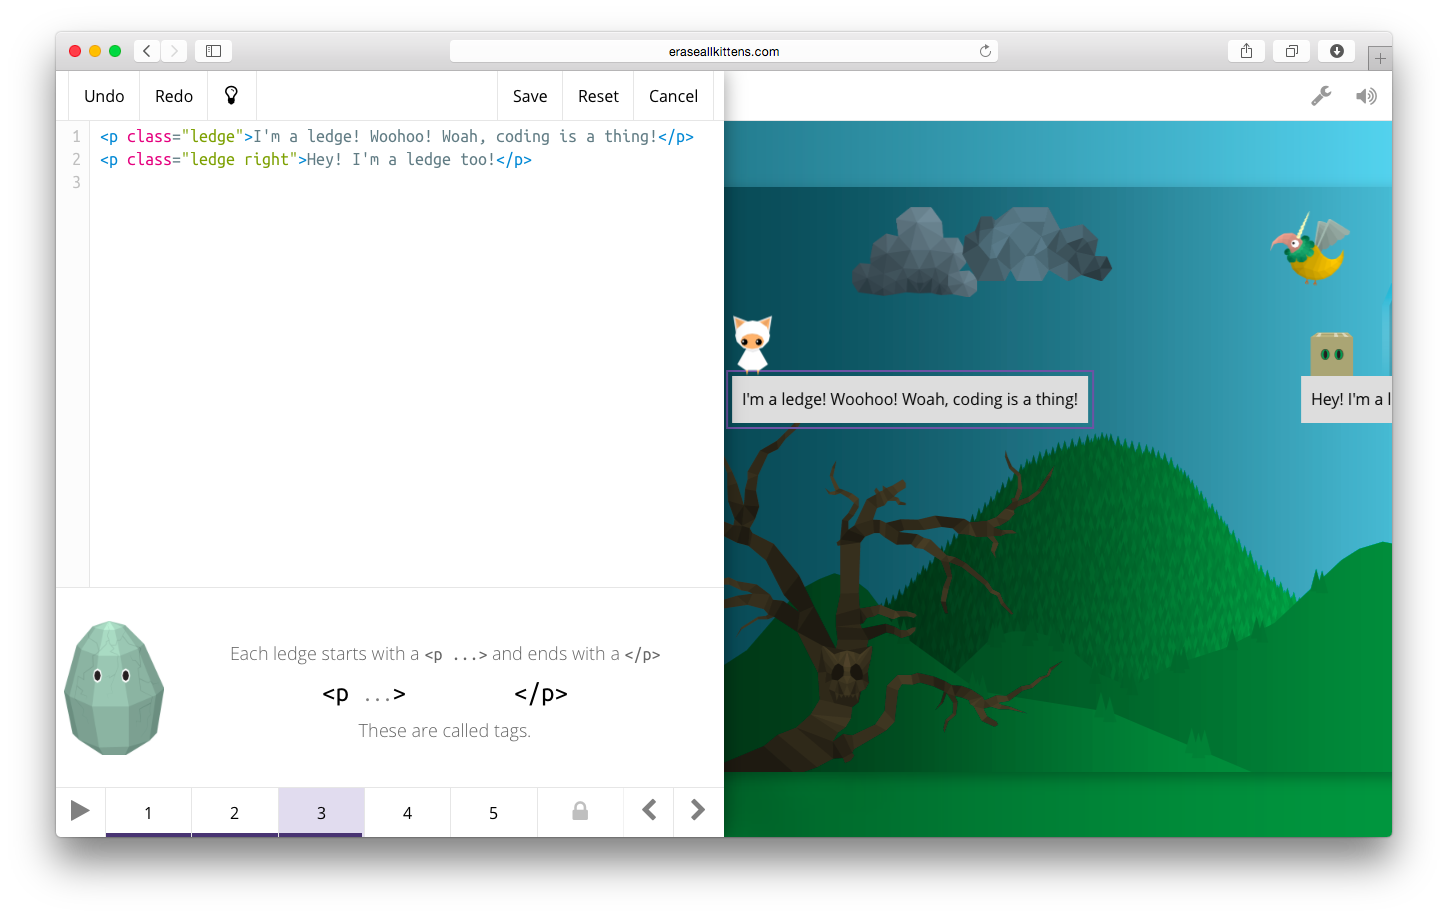The image size is (1448, 917).
Task: Click the skull carved in the tree
Action: (x=846, y=675)
